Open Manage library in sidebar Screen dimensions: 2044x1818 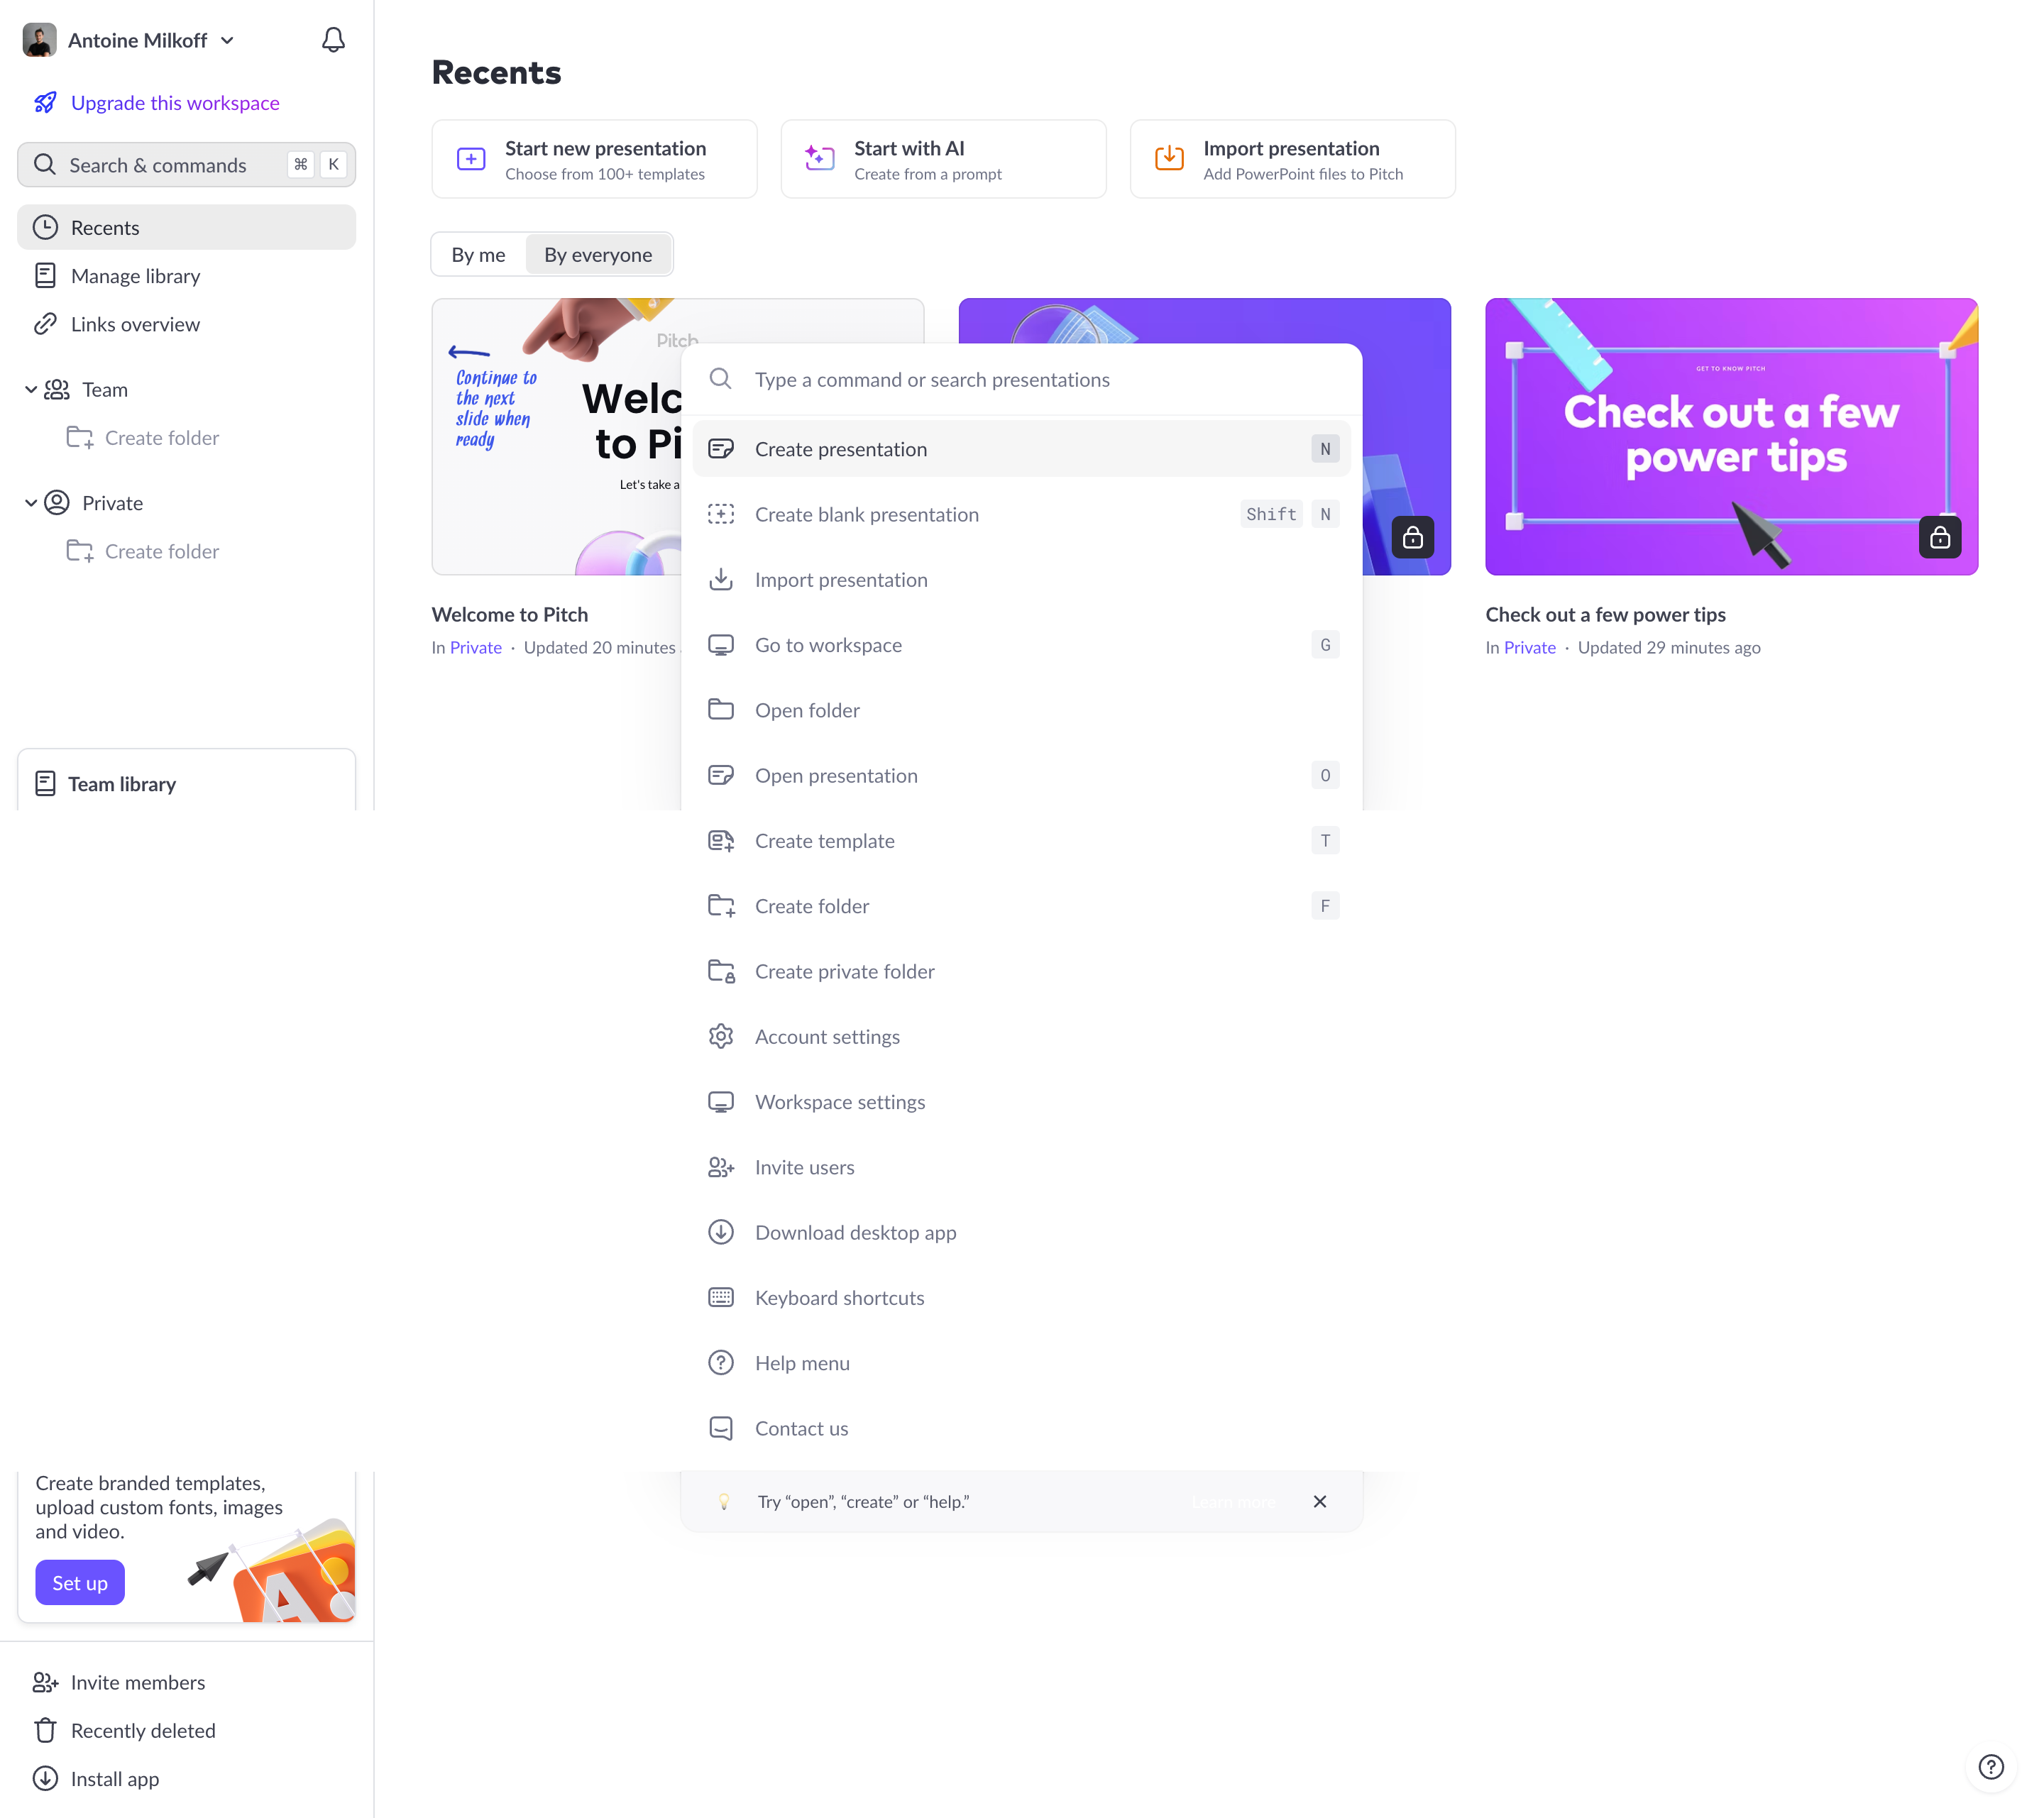(186, 276)
